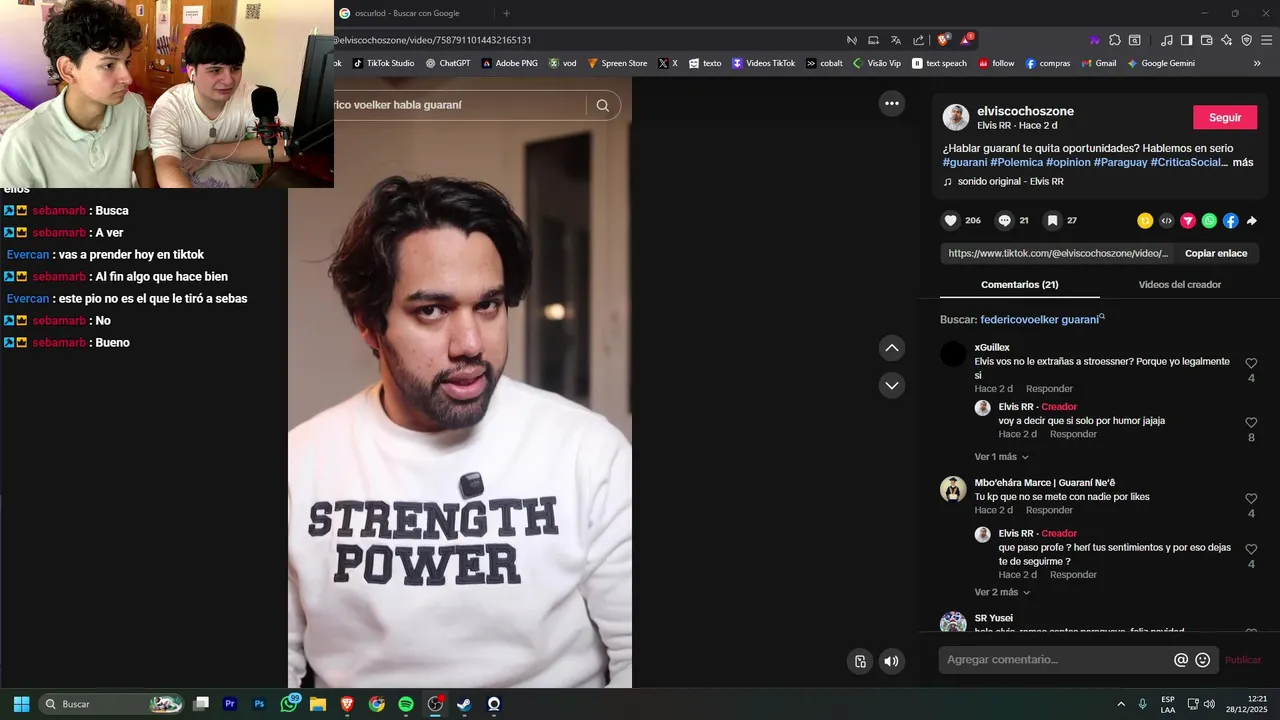Reply to Mbo'ehára Marce's comment
The height and width of the screenshot is (720, 1280).
(x=1049, y=510)
